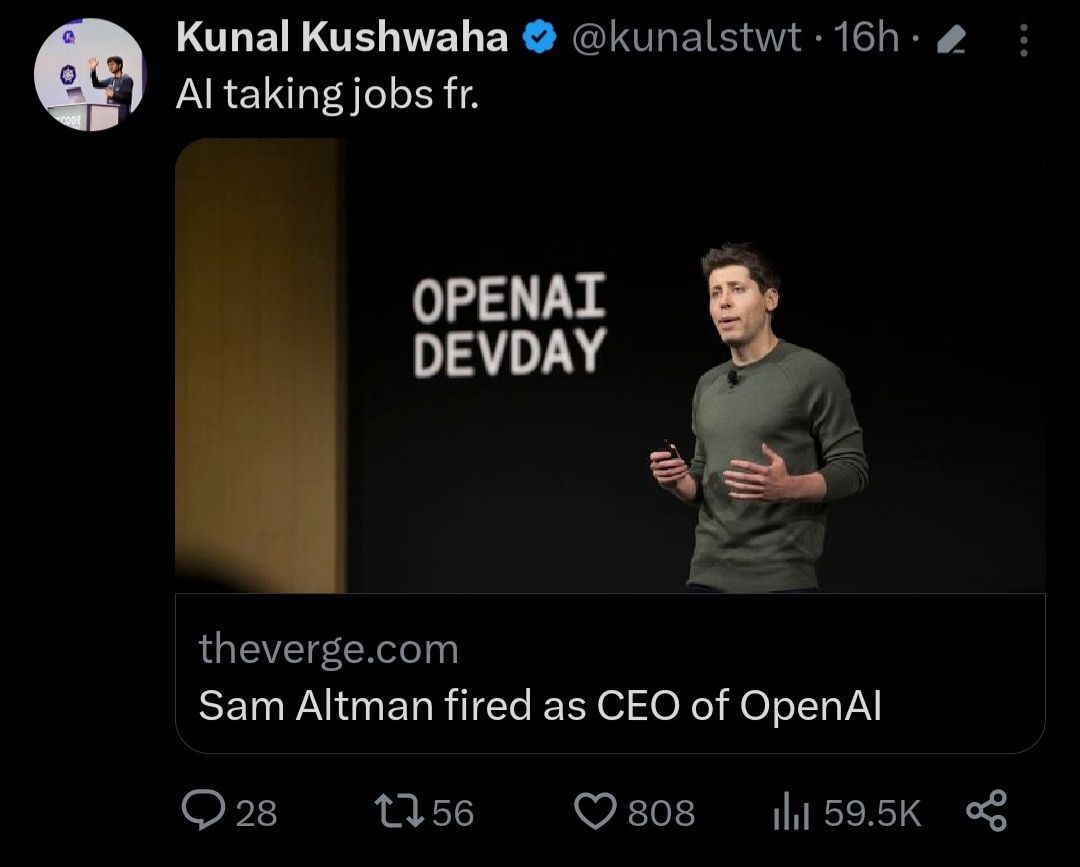Click the reply speech bubble icon

(x=205, y=810)
